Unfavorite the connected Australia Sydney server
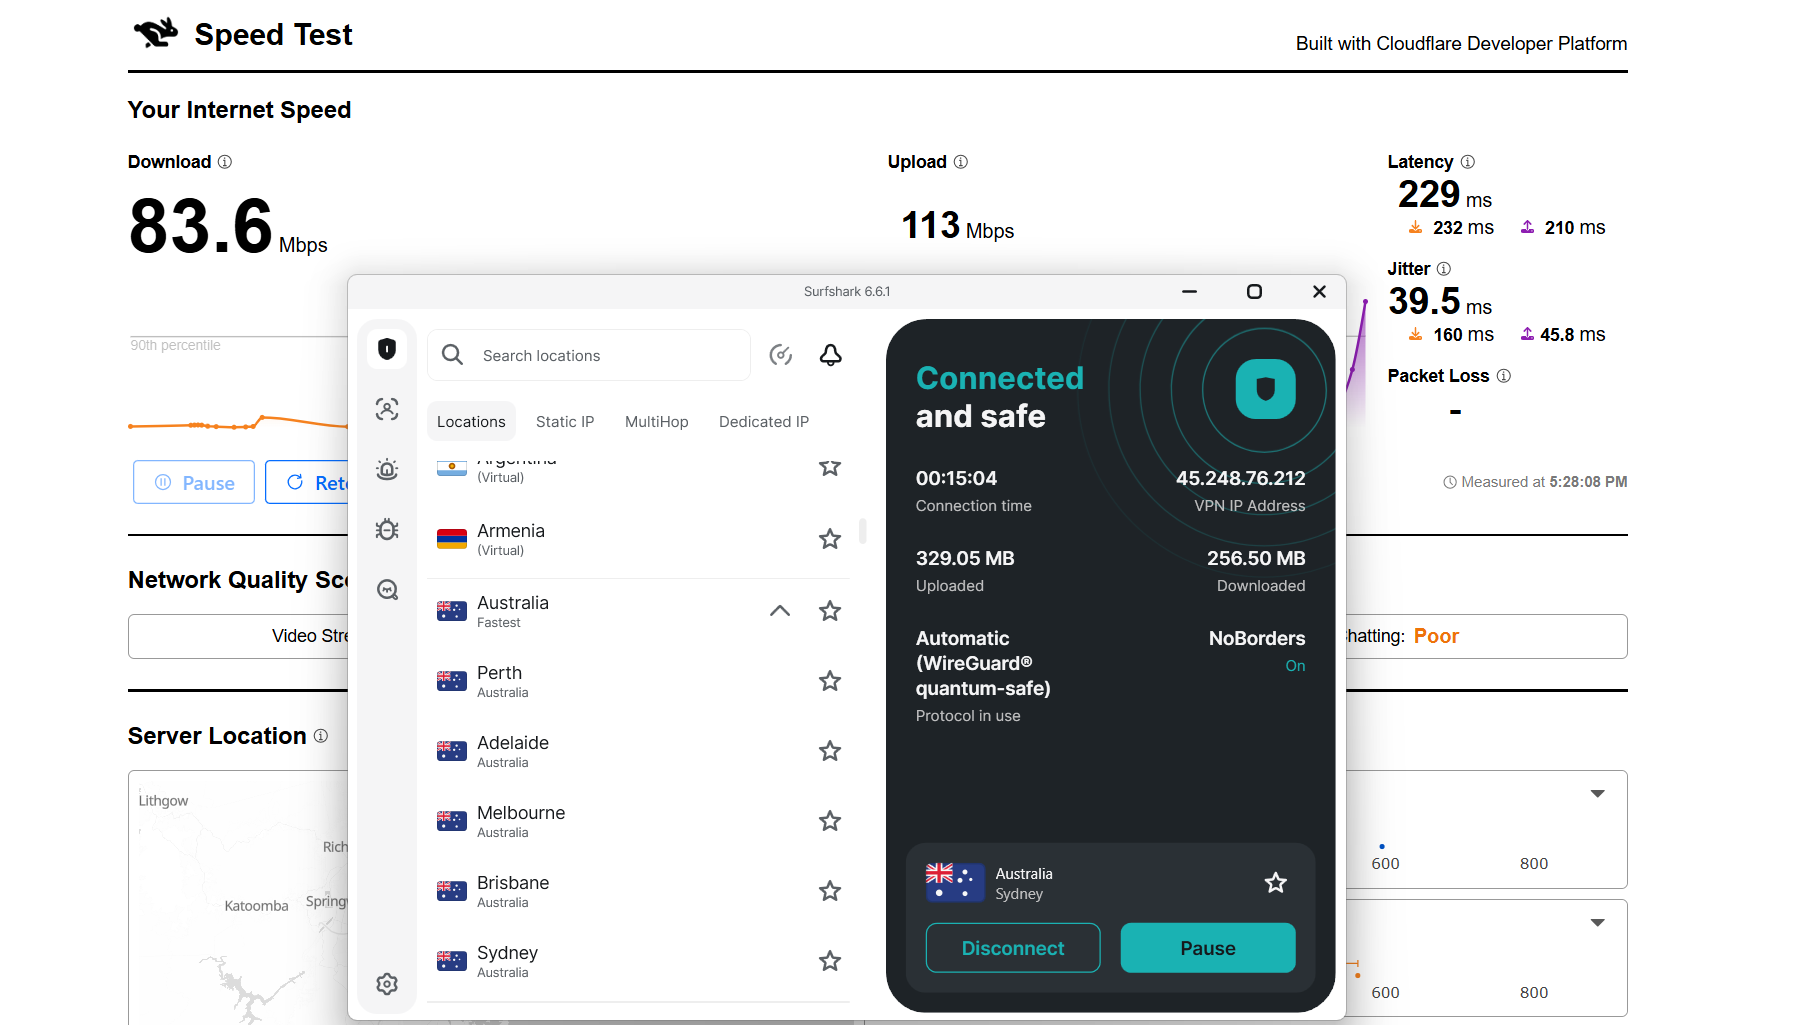 pyautogui.click(x=1275, y=882)
